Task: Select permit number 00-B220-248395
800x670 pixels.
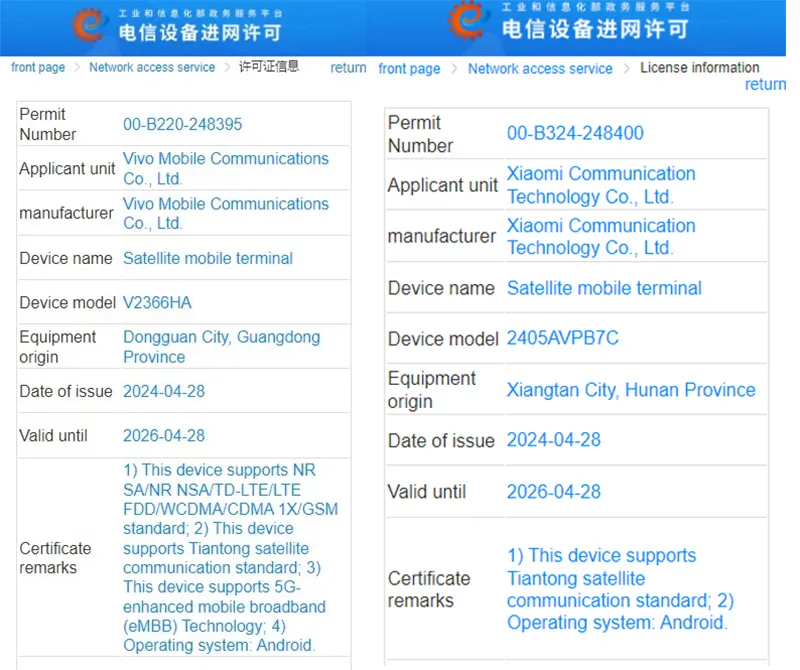Action: click(183, 124)
